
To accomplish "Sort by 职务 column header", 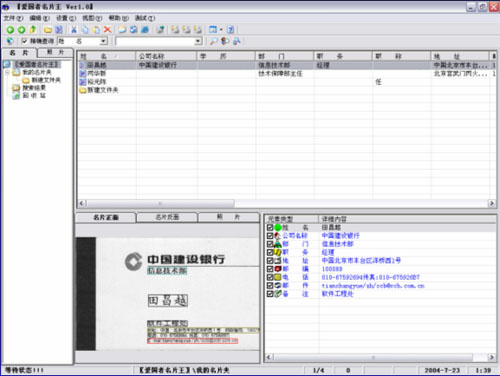I will pyautogui.click(x=343, y=56).
